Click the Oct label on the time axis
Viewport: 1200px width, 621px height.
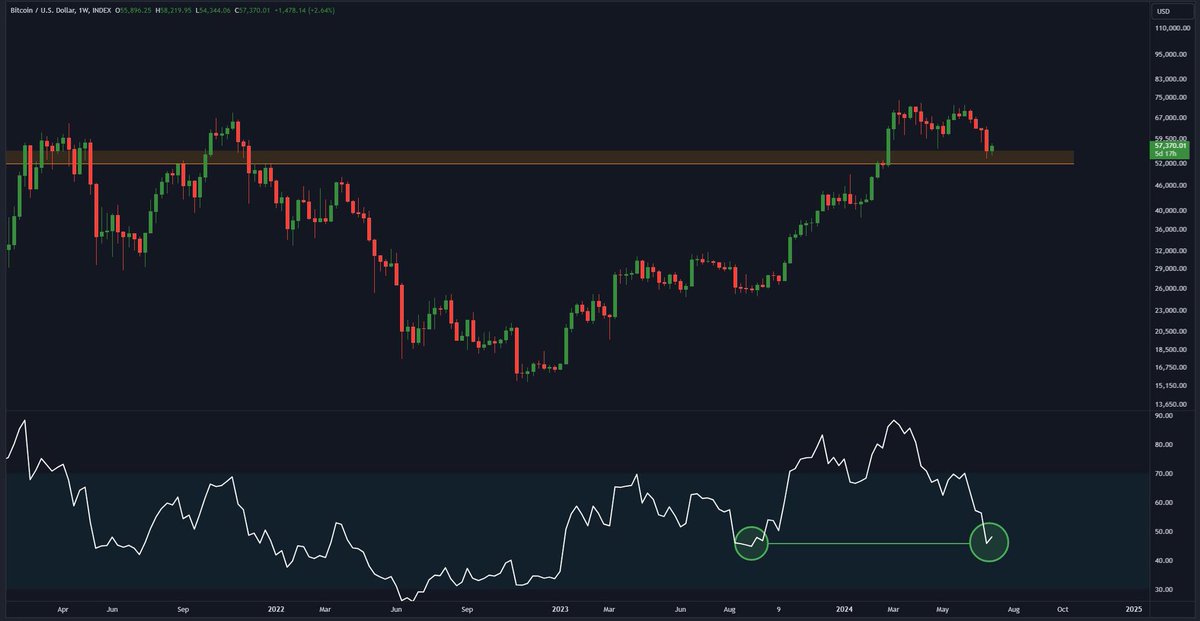[1063, 607]
